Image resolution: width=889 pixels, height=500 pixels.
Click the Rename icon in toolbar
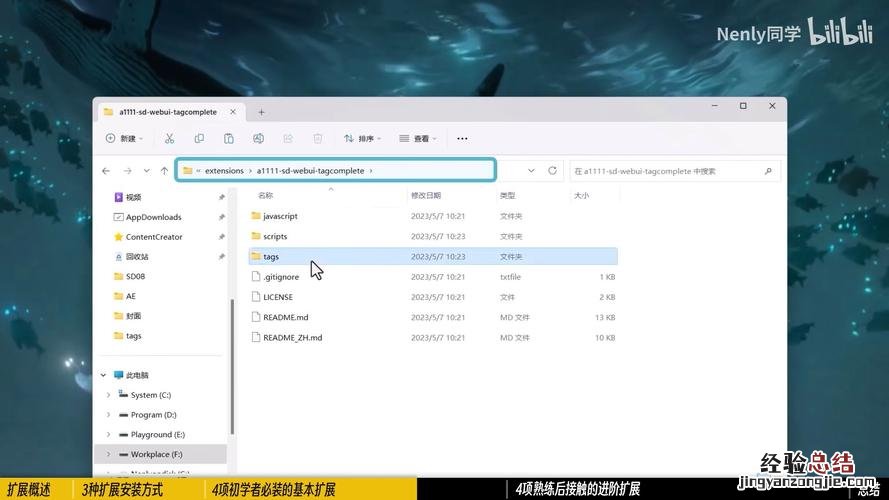pyautogui.click(x=258, y=138)
